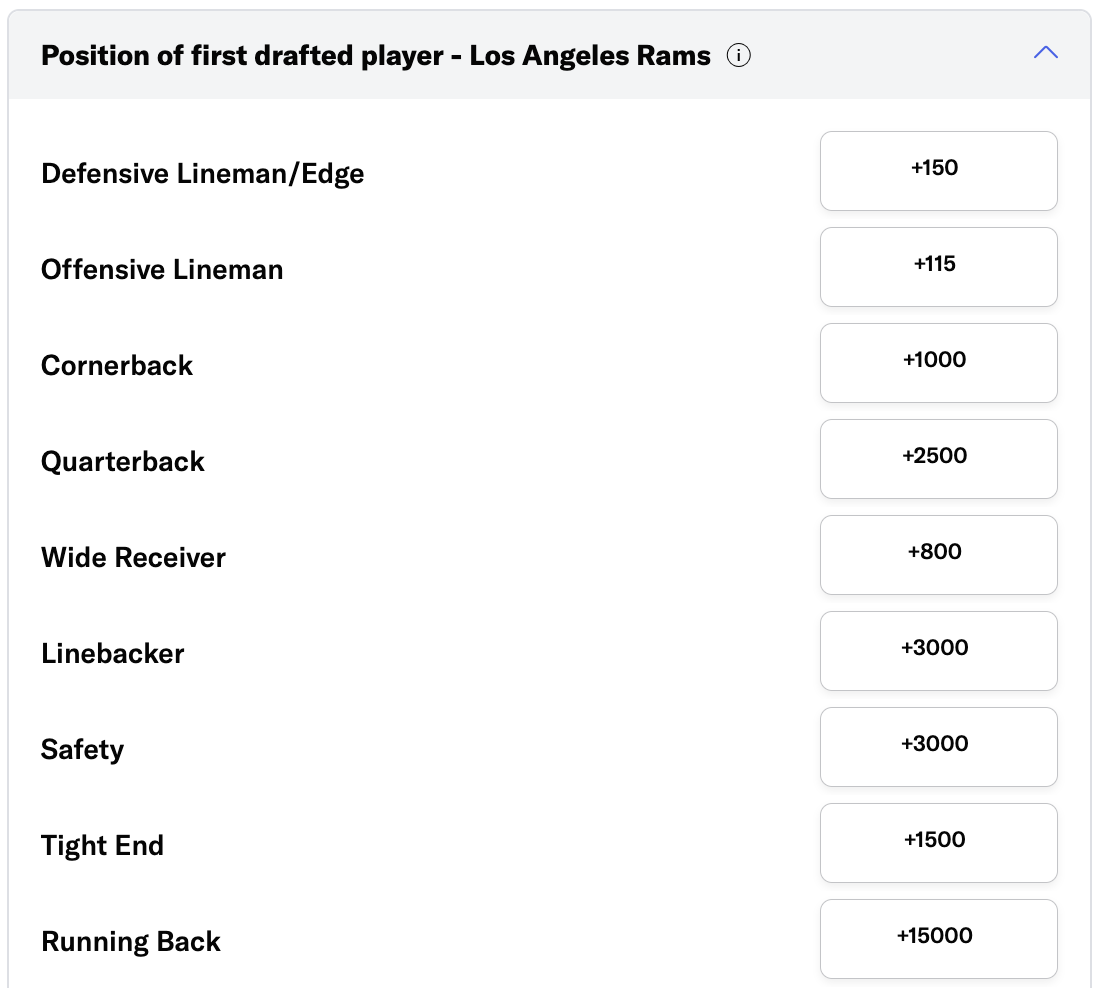This screenshot has width=1096, height=988.
Task: Click the Cornerback label text
Action: (x=117, y=366)
